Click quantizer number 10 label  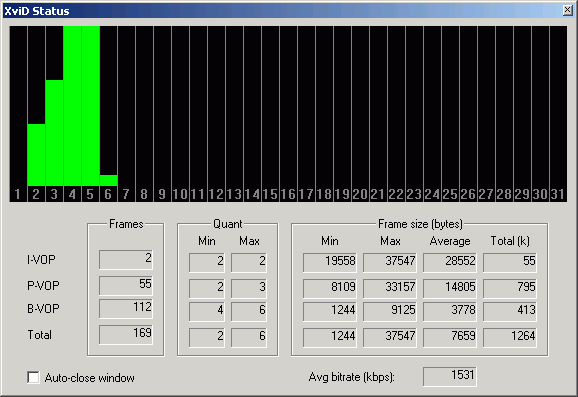(x=180, y=194)
